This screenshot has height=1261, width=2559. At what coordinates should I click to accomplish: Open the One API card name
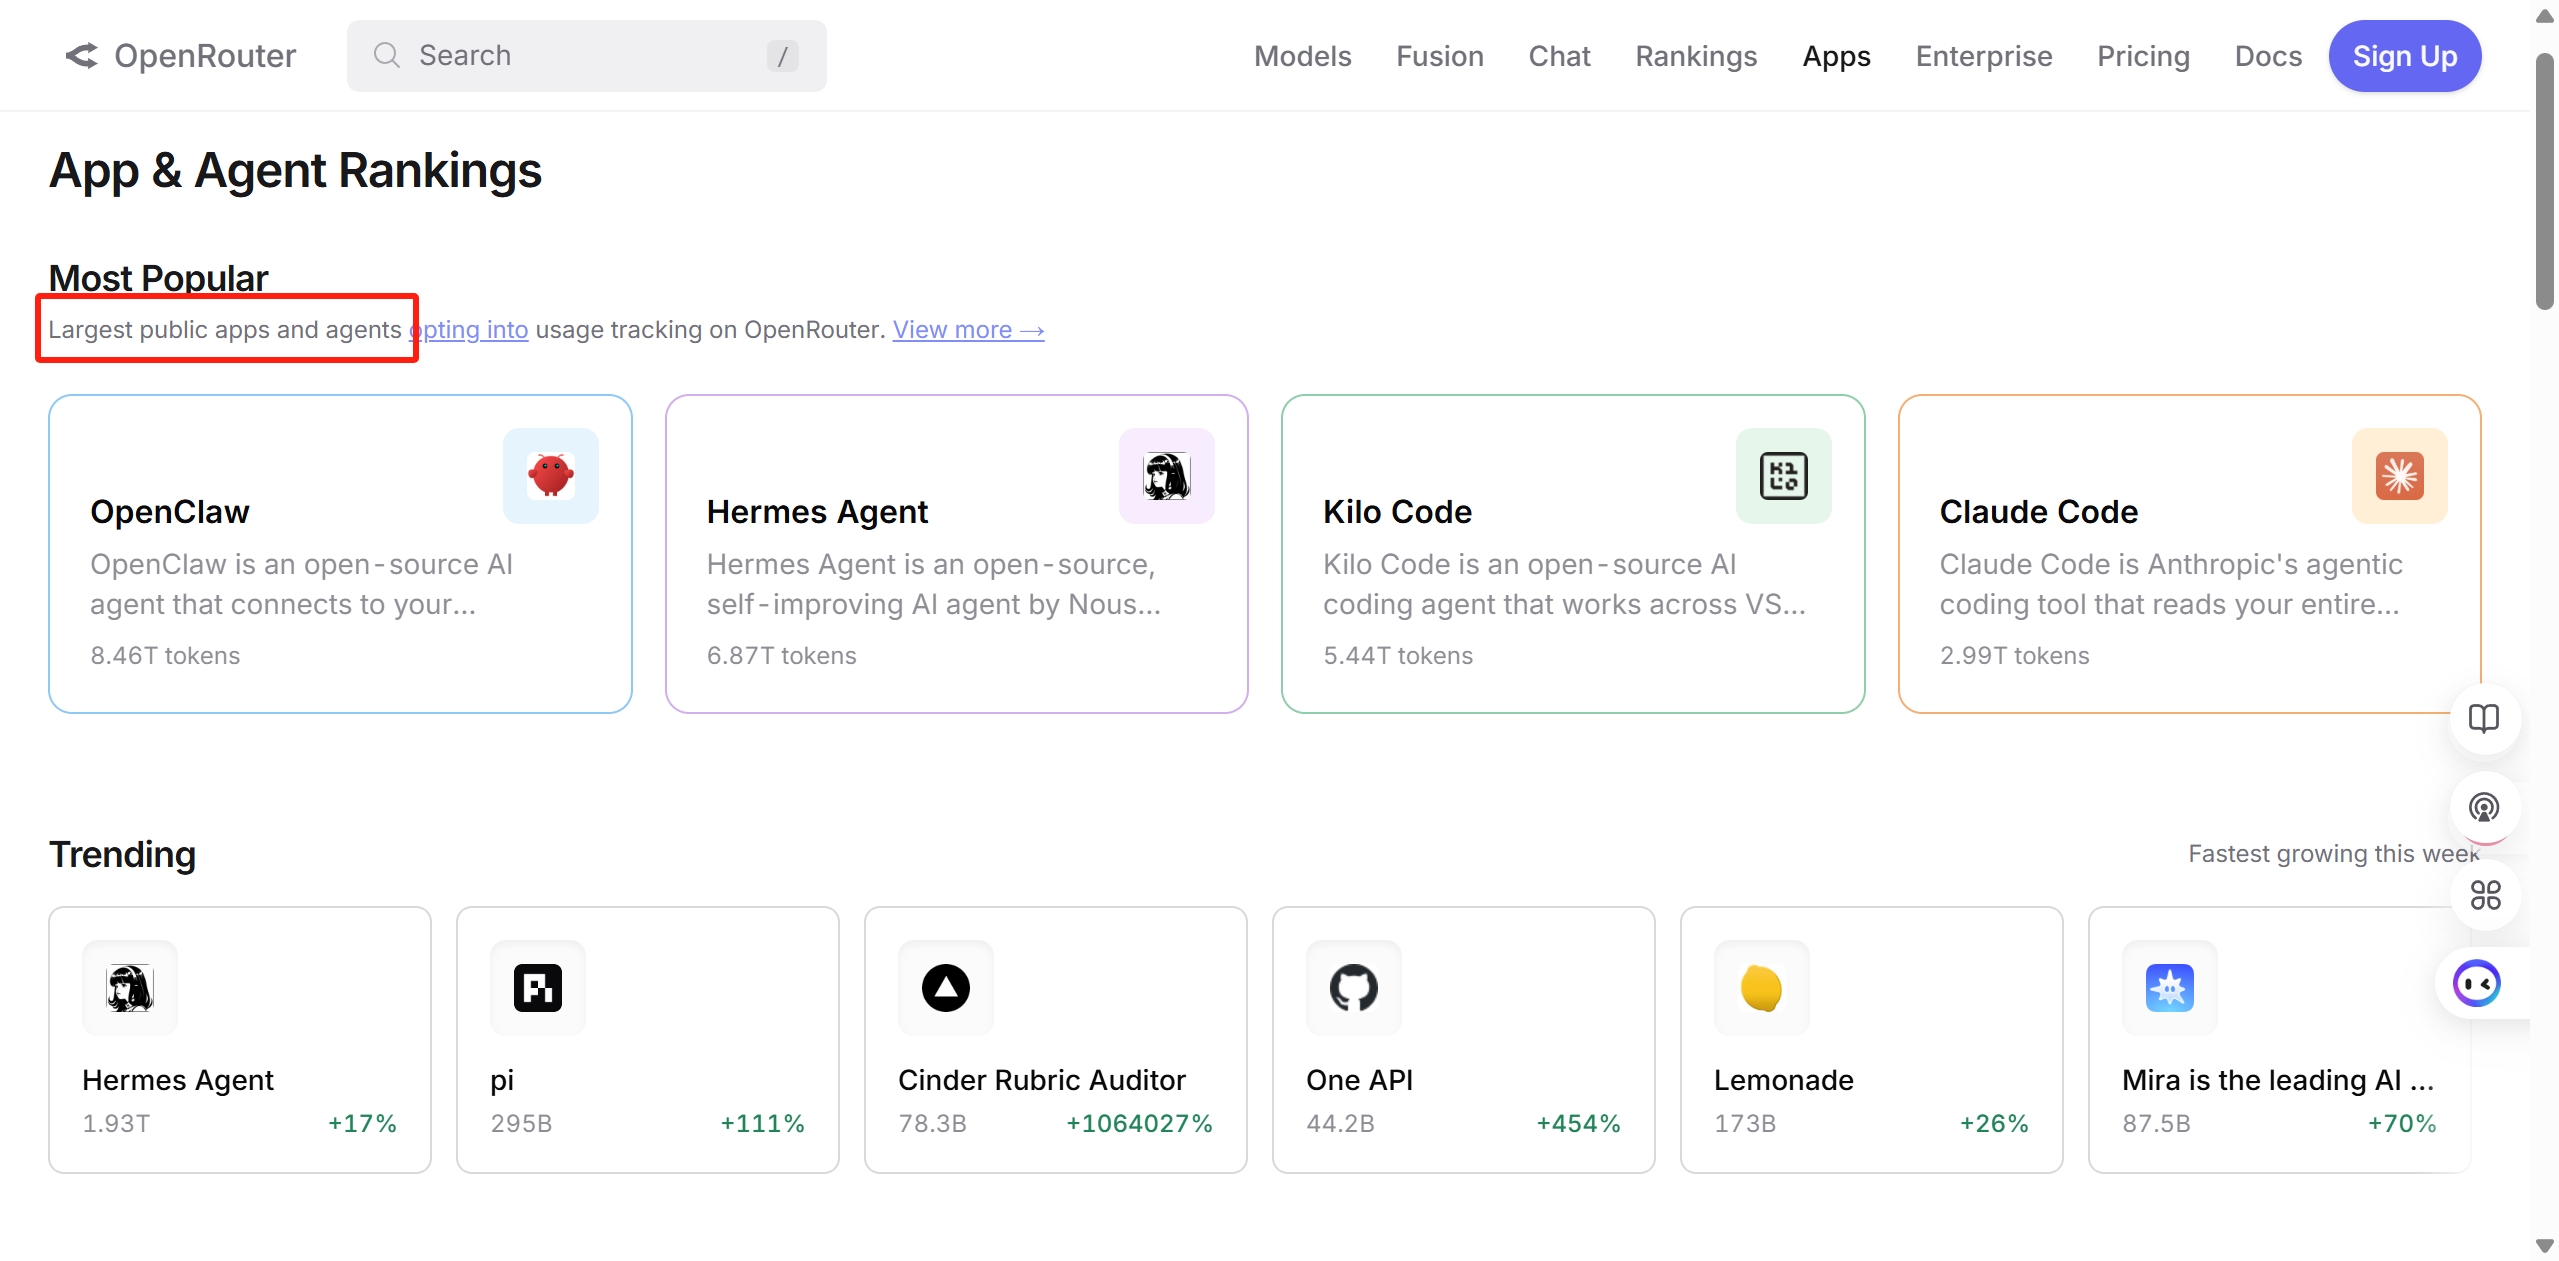(x=1359, y=1080)
